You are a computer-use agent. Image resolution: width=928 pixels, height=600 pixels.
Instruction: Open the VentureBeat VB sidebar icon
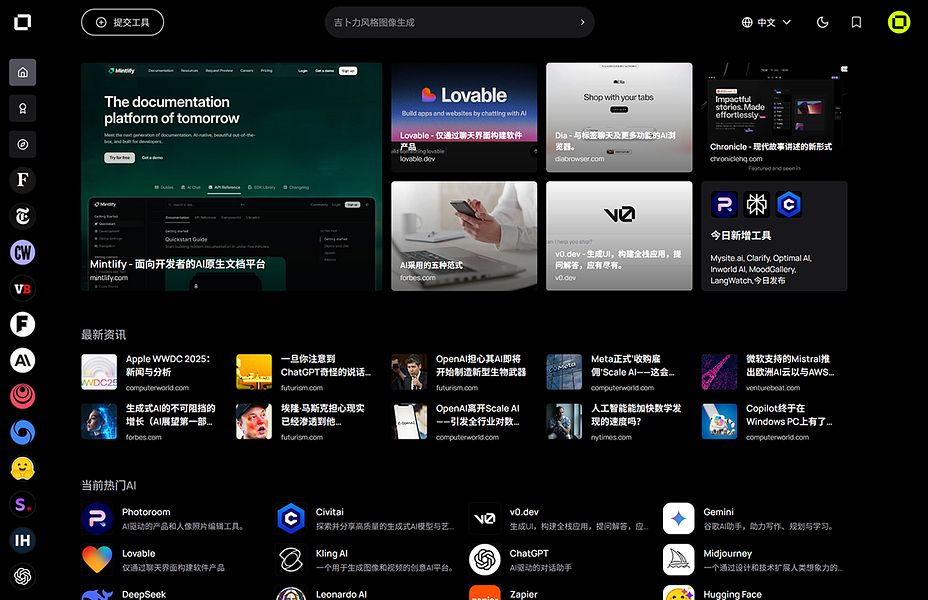tap(22, 289)
